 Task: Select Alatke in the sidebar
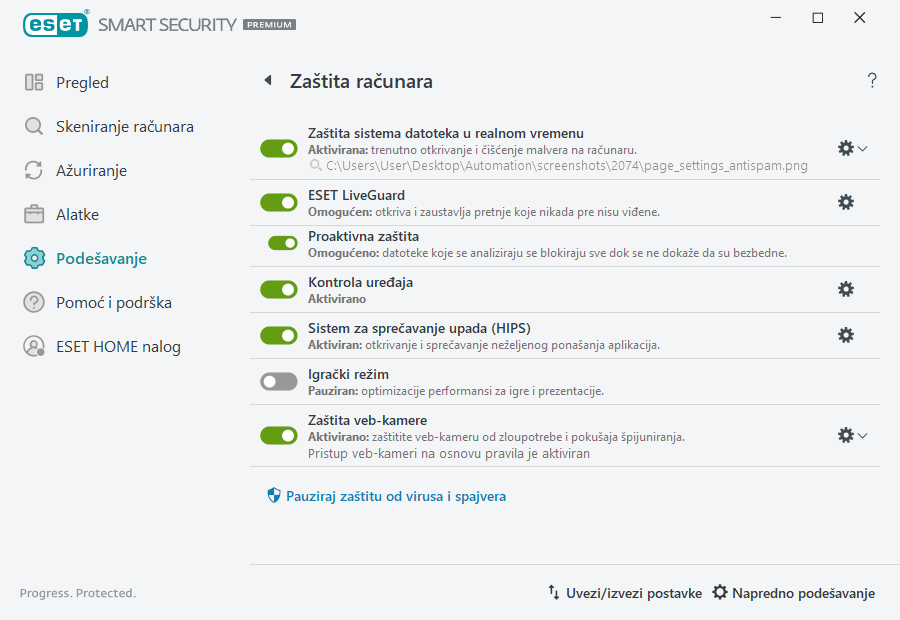[x=33, y=214]
